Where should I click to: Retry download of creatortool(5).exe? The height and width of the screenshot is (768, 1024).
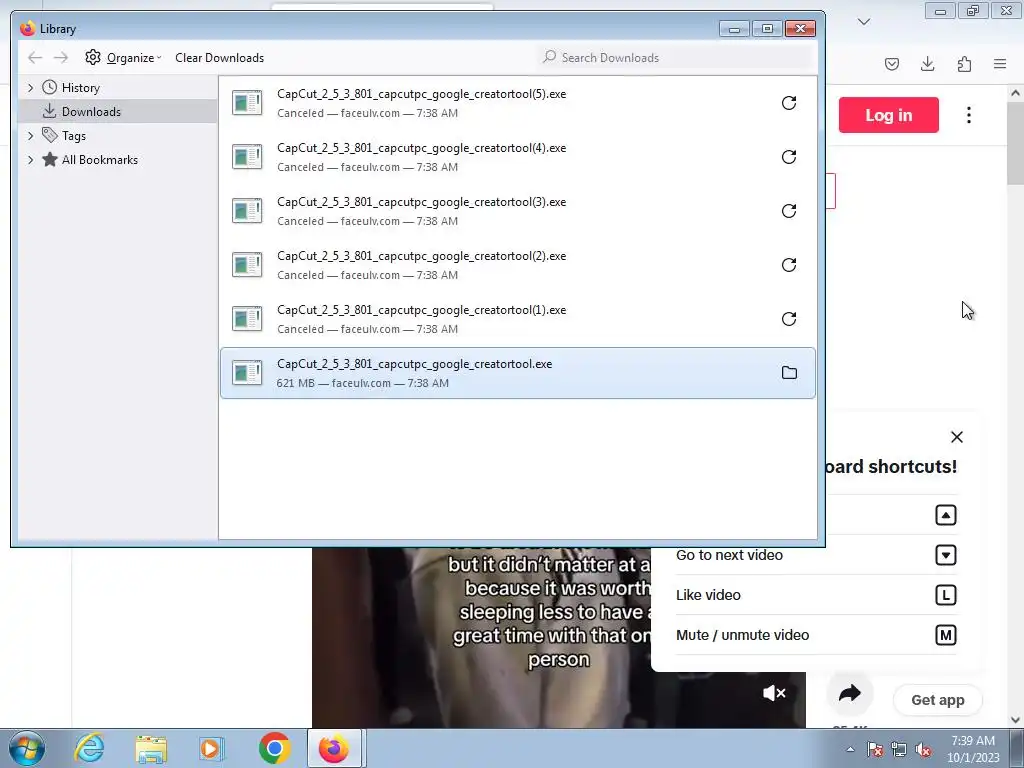click(789, 103)
